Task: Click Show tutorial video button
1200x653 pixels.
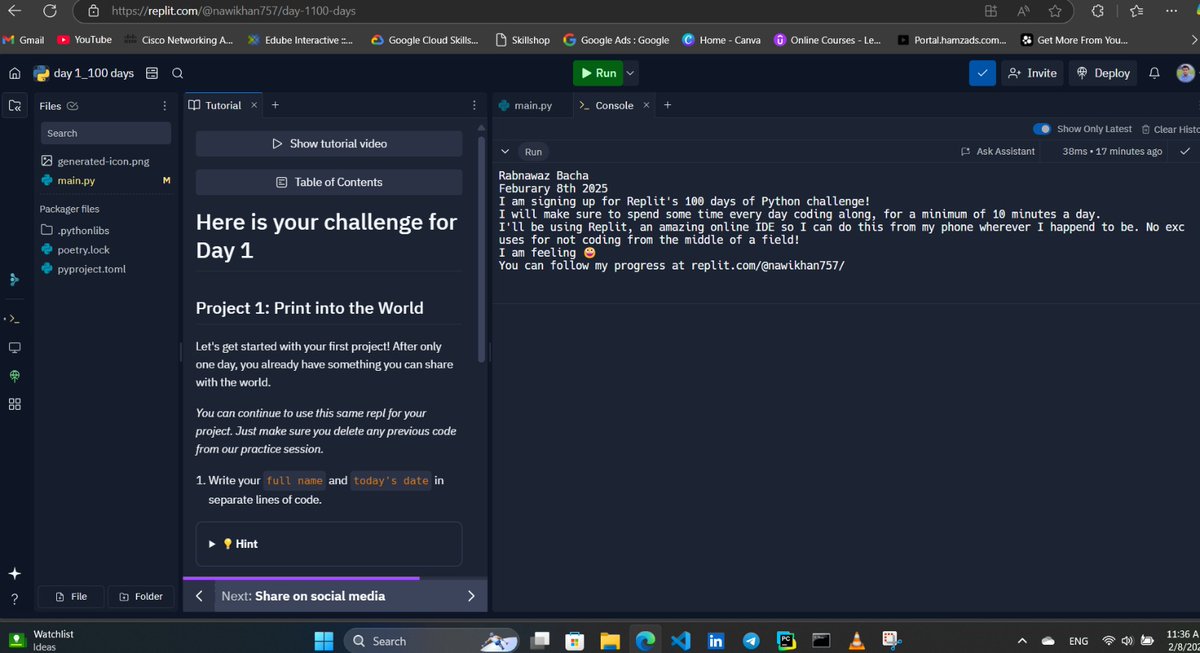Action: pos(329,143)
